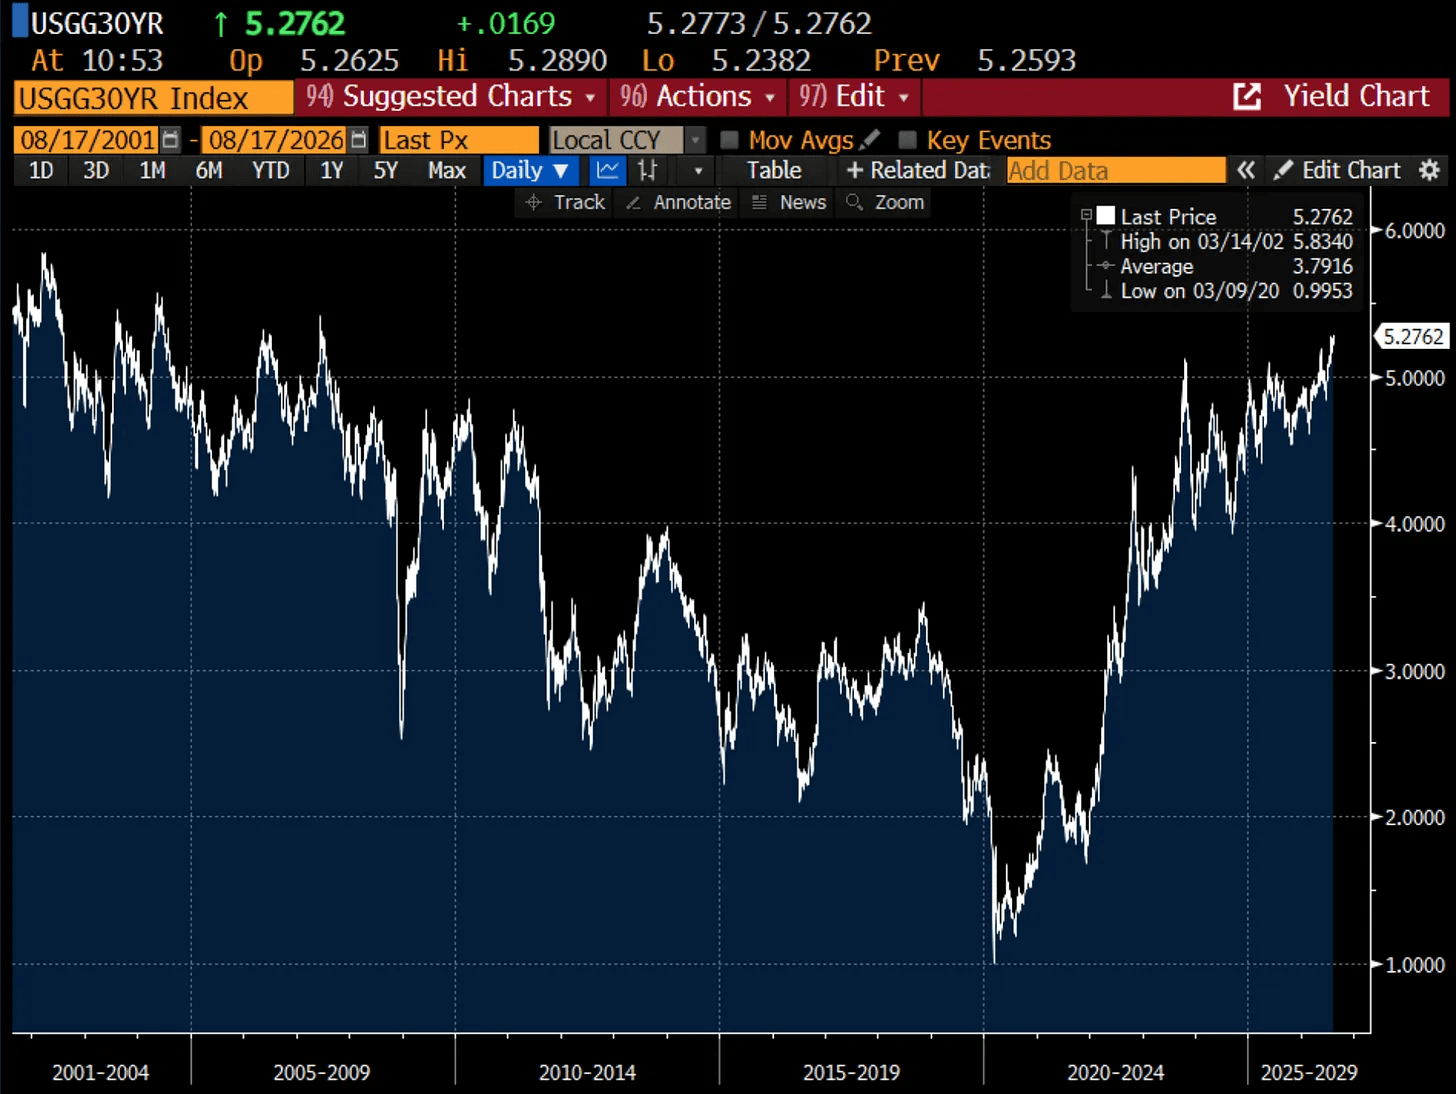Click the start date field 08/17/2001
This screenshot has height=1094, width=1456.
(x=88, y=140)
